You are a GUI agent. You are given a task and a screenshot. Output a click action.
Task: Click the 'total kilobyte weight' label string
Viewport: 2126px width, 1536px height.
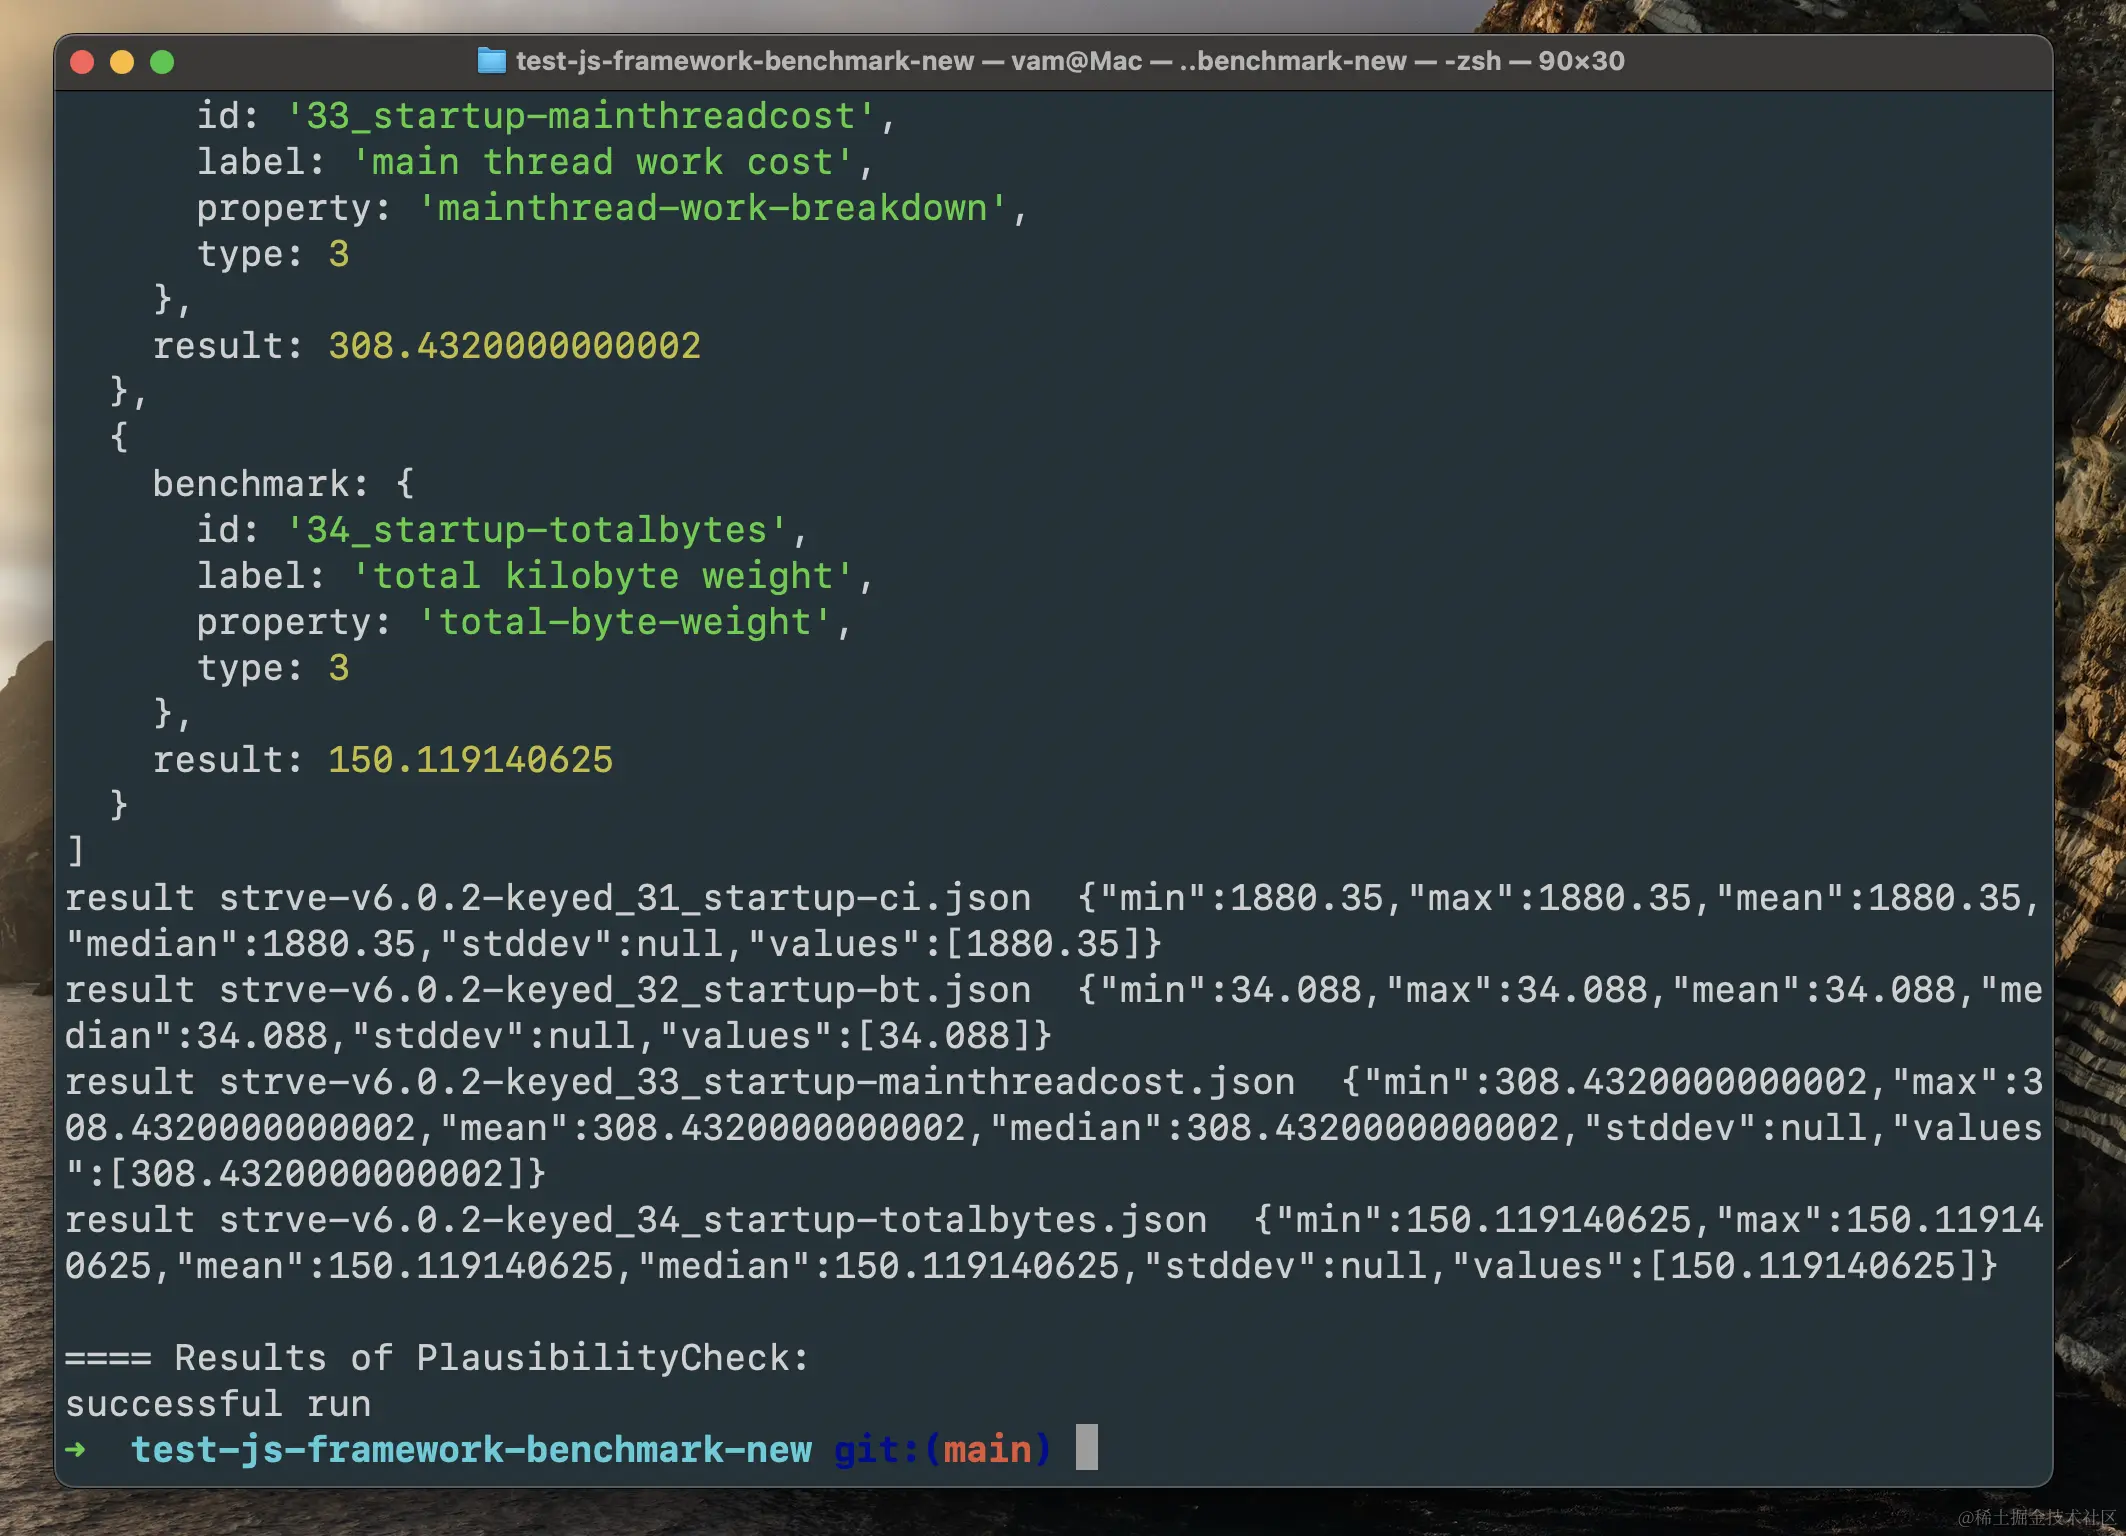pyautogui.click(x=602, y=576)
